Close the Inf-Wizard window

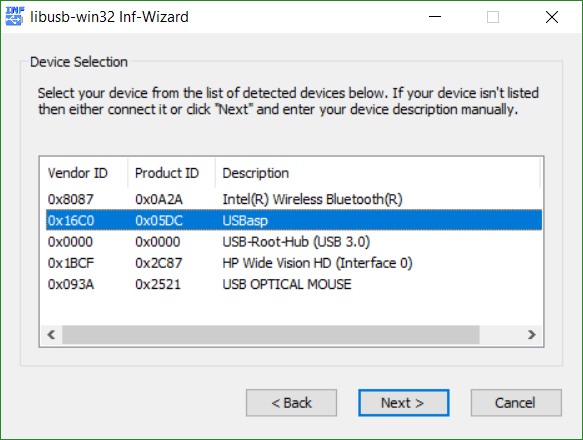(552, 17)
